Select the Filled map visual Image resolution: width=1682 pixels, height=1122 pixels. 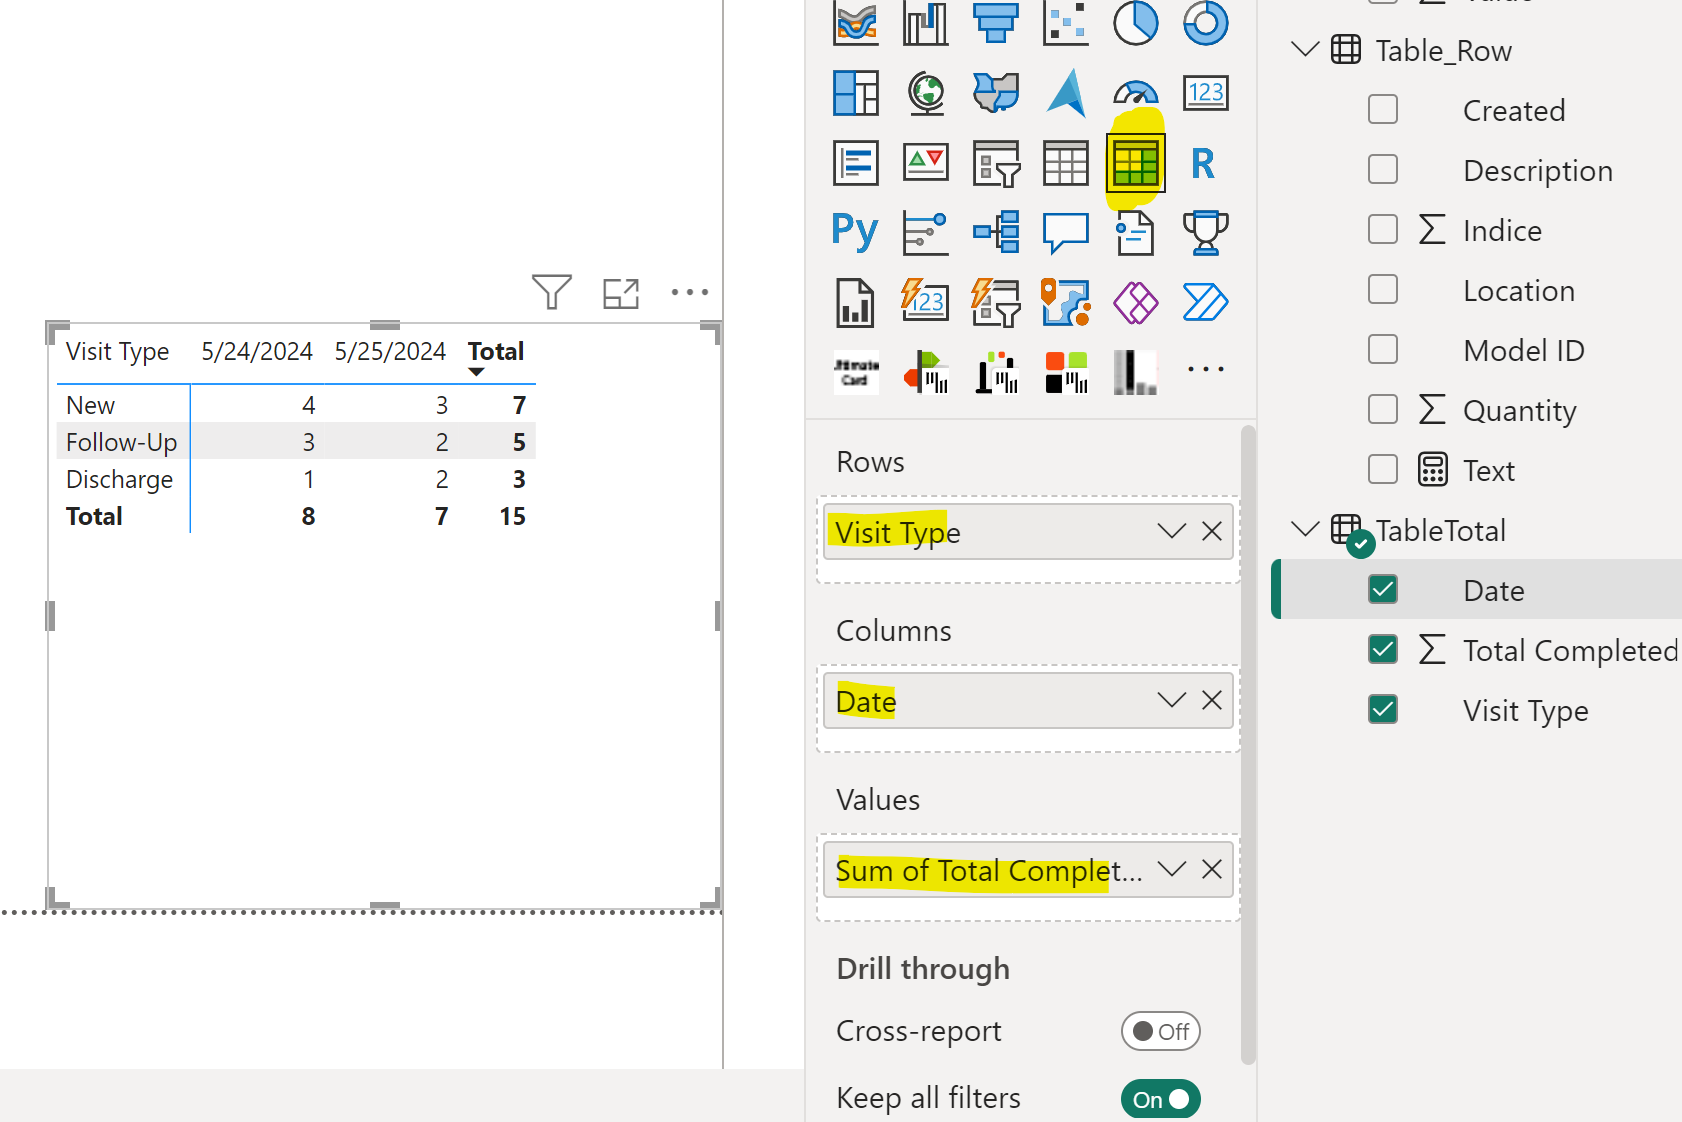(996, 93)
